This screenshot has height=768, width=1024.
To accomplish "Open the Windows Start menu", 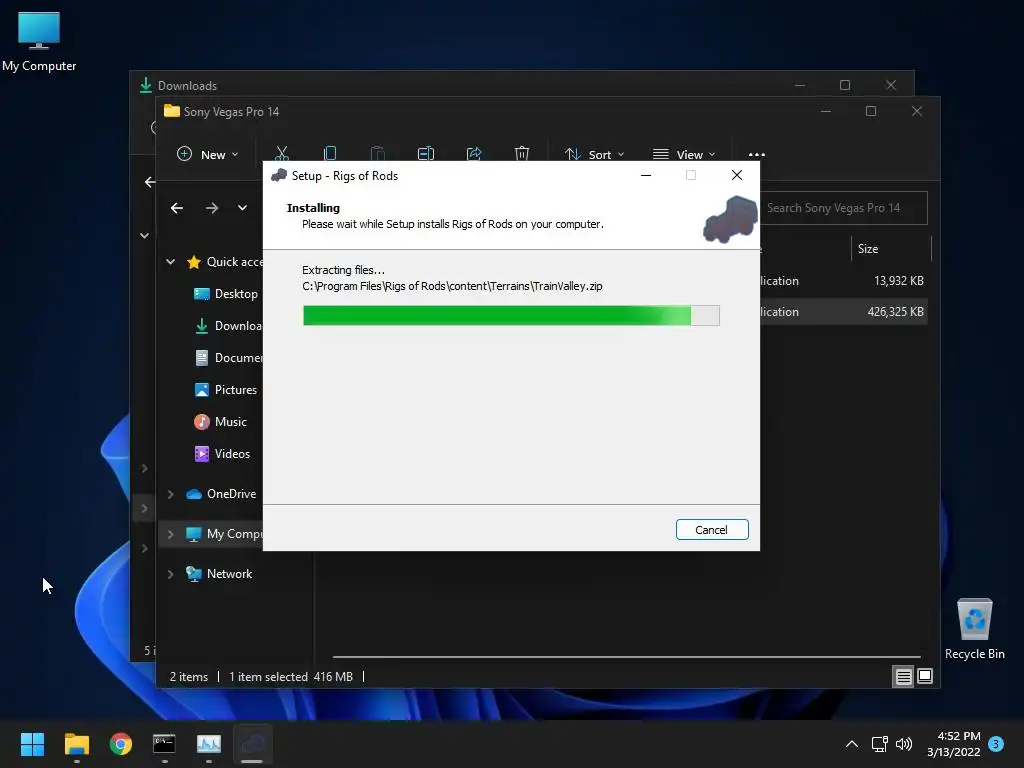I will (x=32, y=744).
